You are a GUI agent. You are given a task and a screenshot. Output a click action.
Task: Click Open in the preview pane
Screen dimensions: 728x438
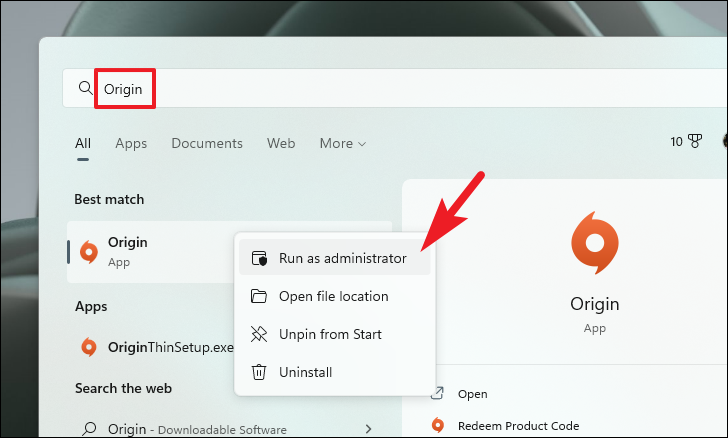472,394
